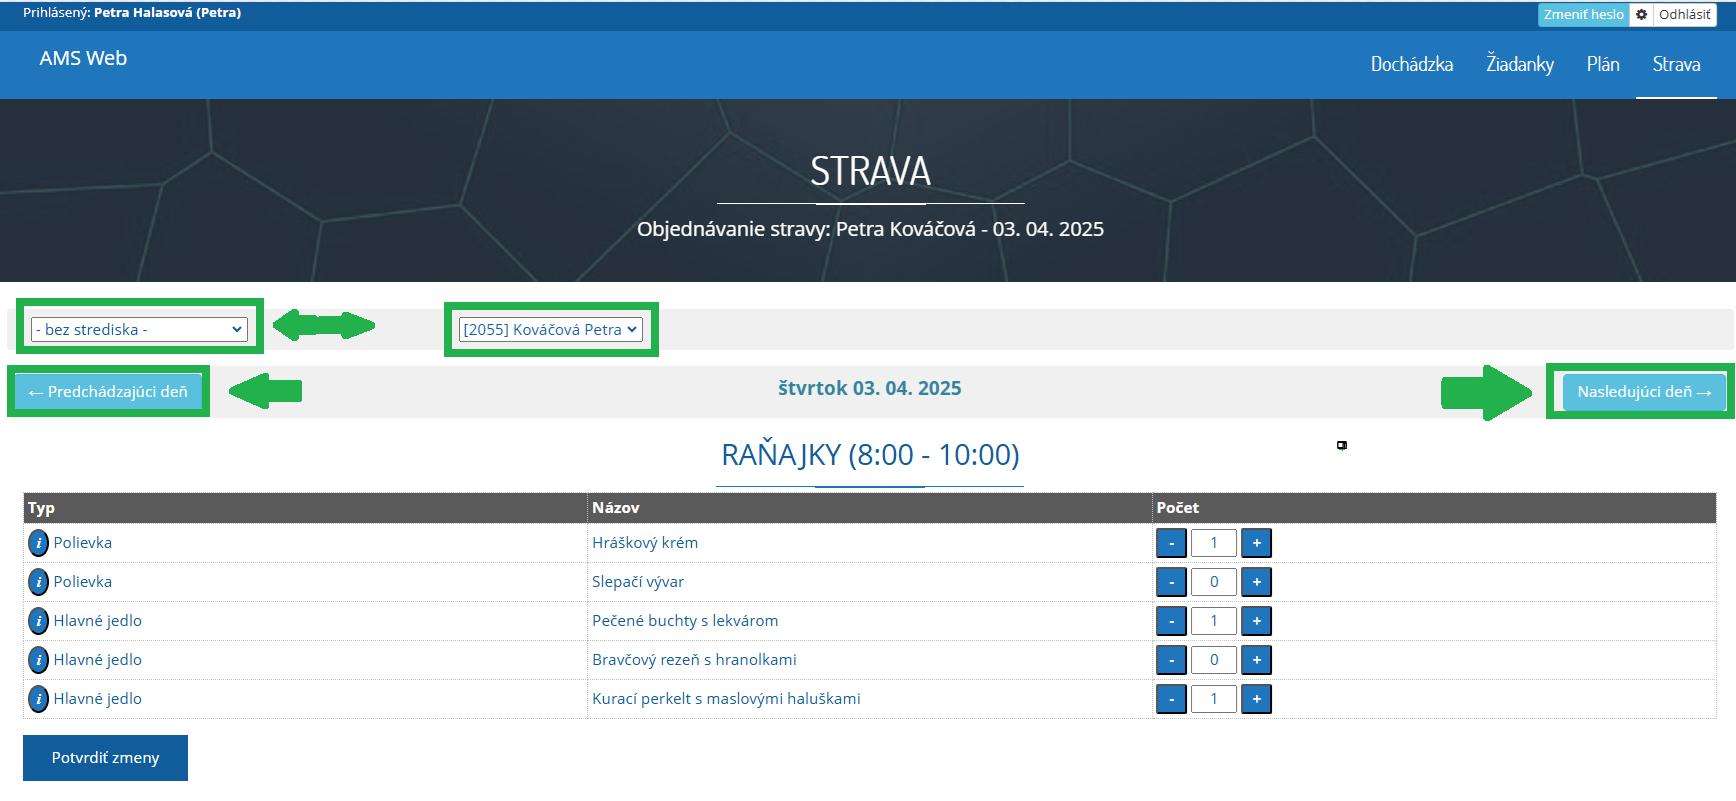Screen dimensions: 1736x801
Task: Click the 'Počet' column header
Action: [1178, 508]
